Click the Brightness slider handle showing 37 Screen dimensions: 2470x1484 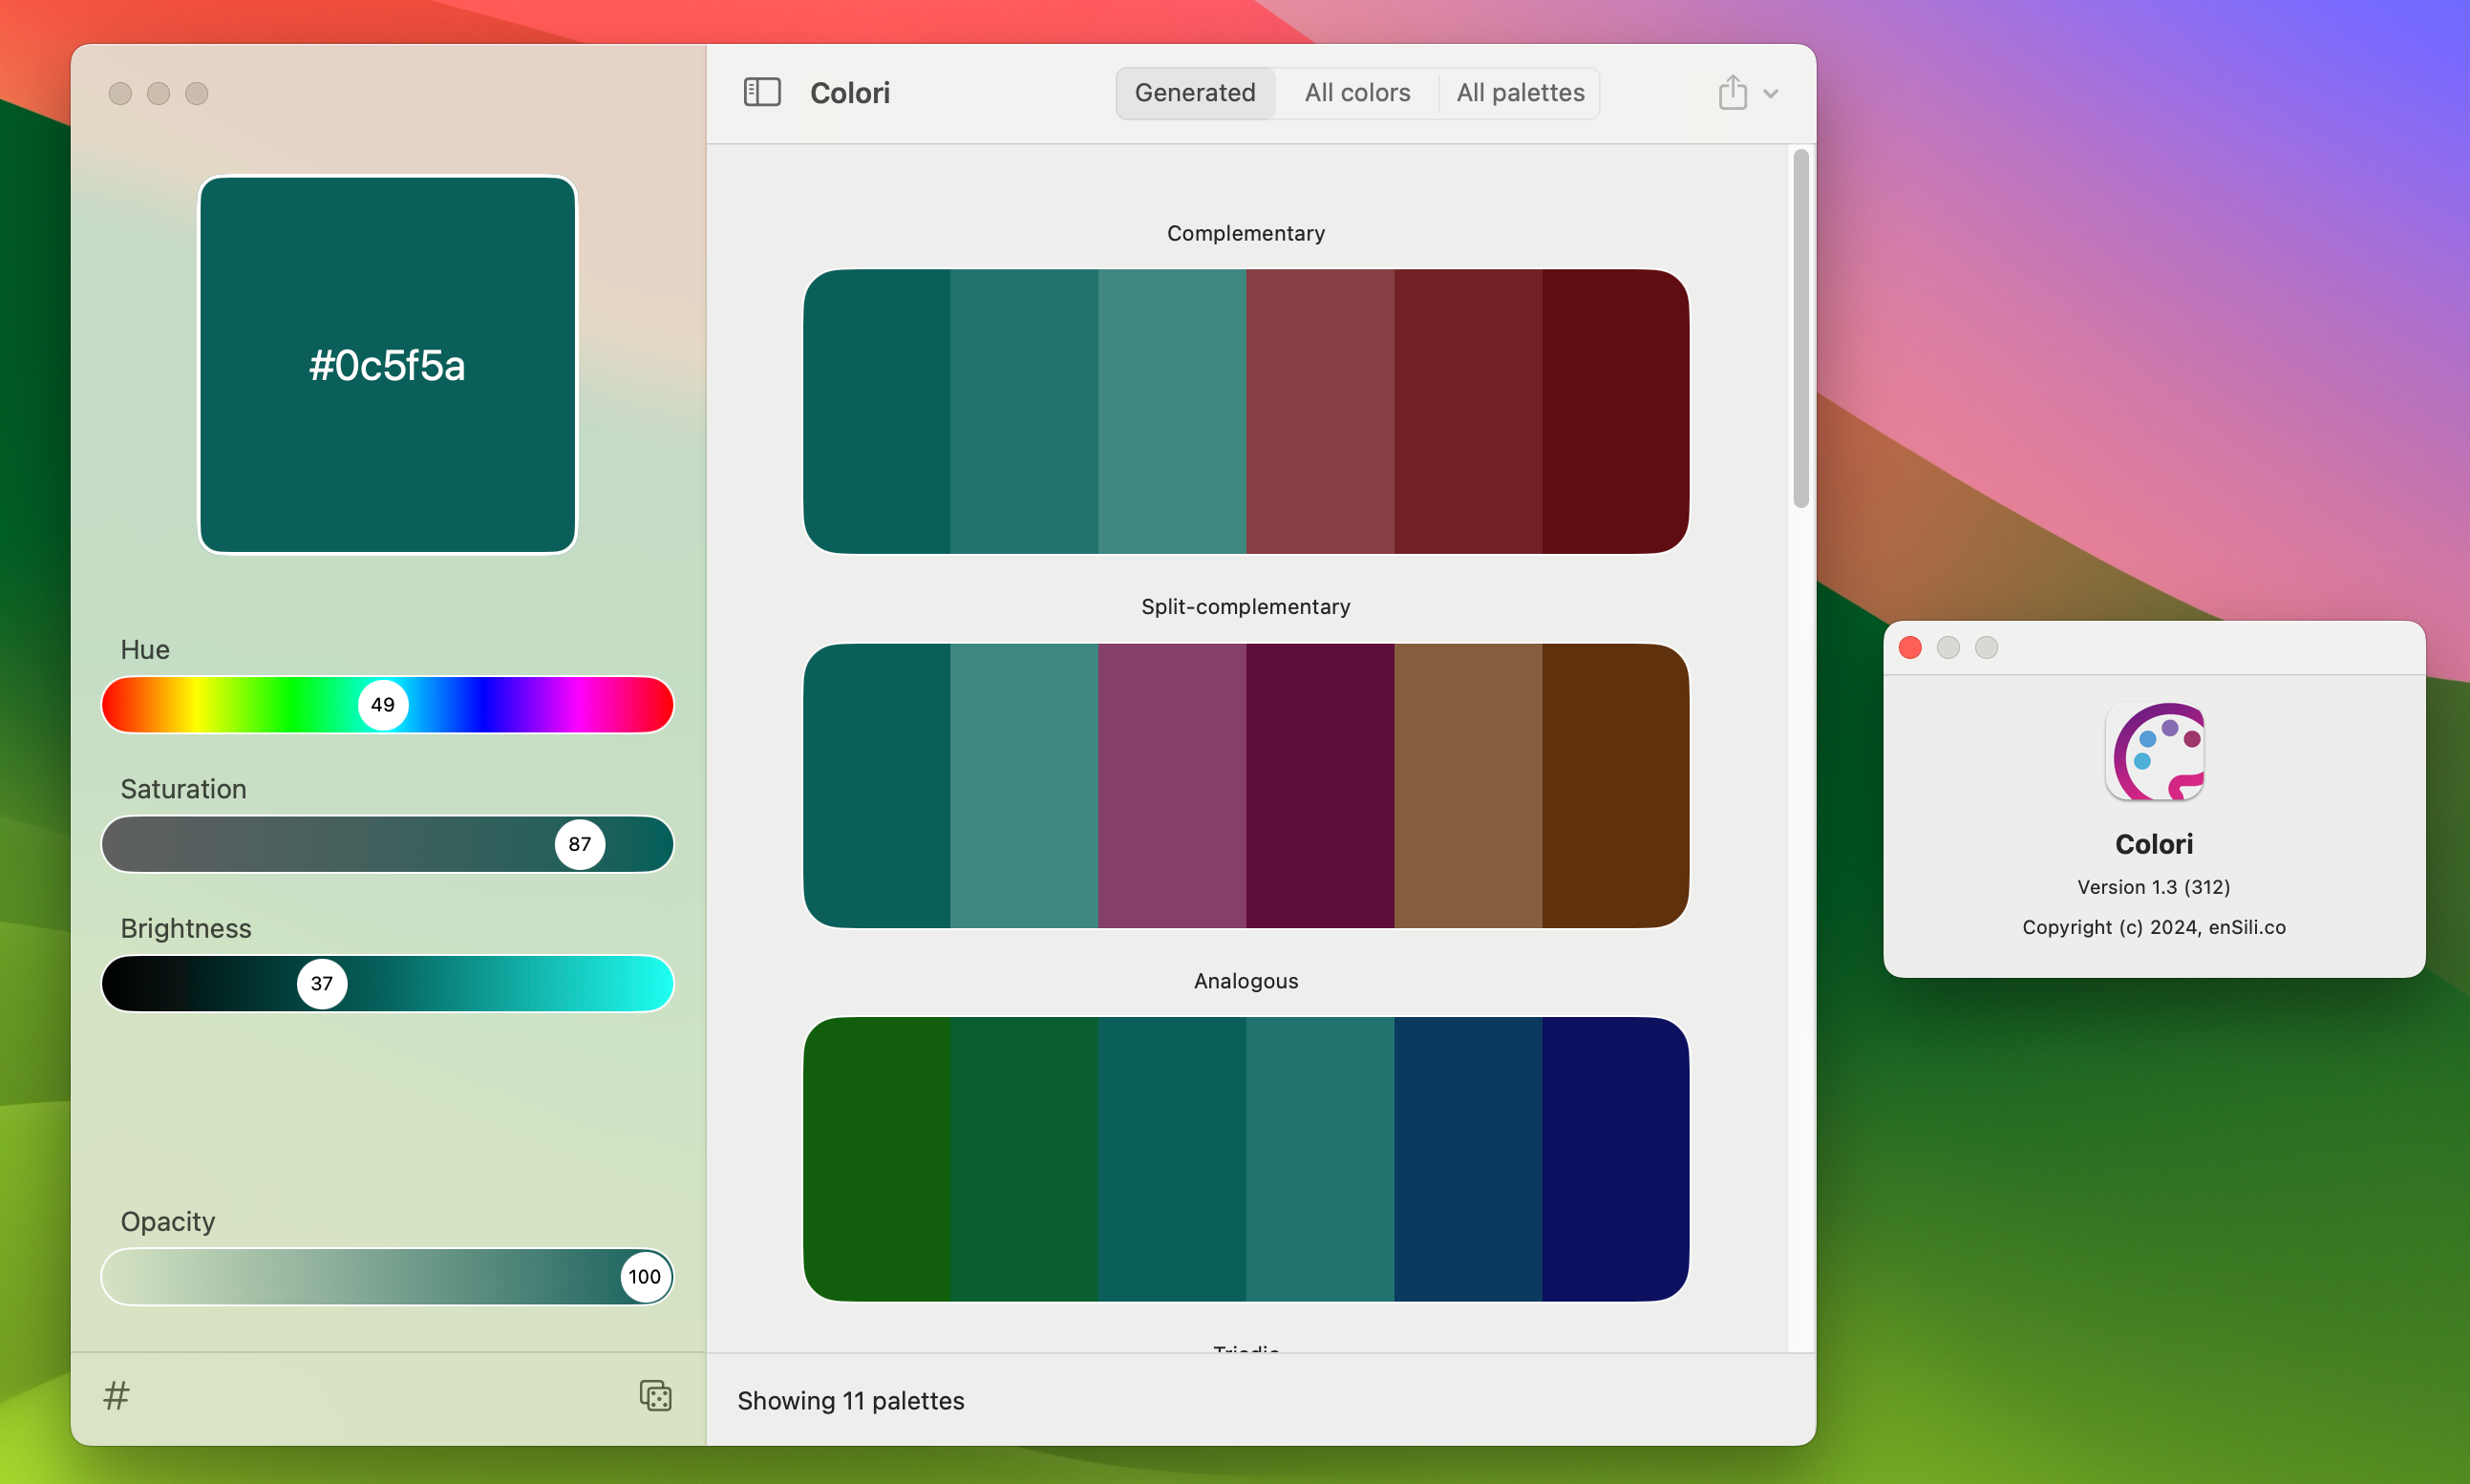(322, 983)
